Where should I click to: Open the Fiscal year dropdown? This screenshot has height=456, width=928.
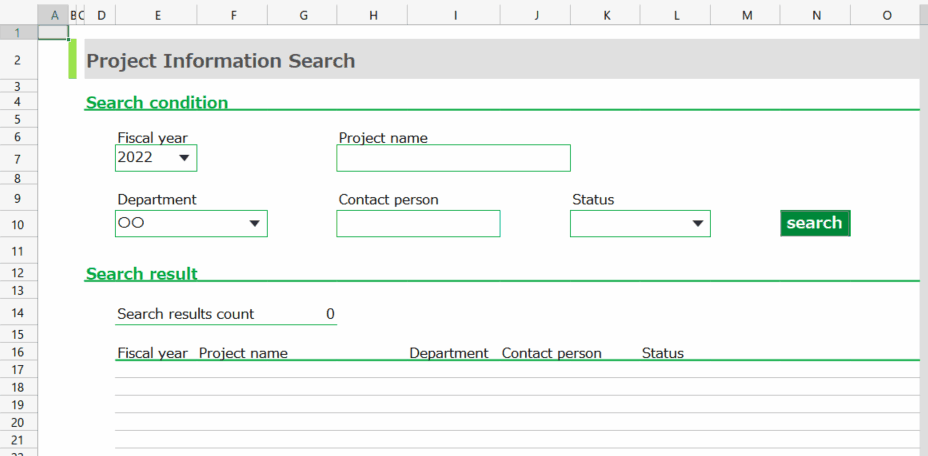tap(184, 158)
